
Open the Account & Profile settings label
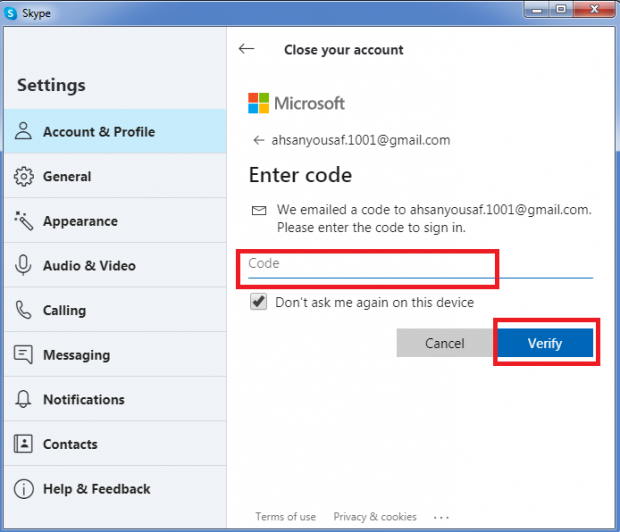99,132
